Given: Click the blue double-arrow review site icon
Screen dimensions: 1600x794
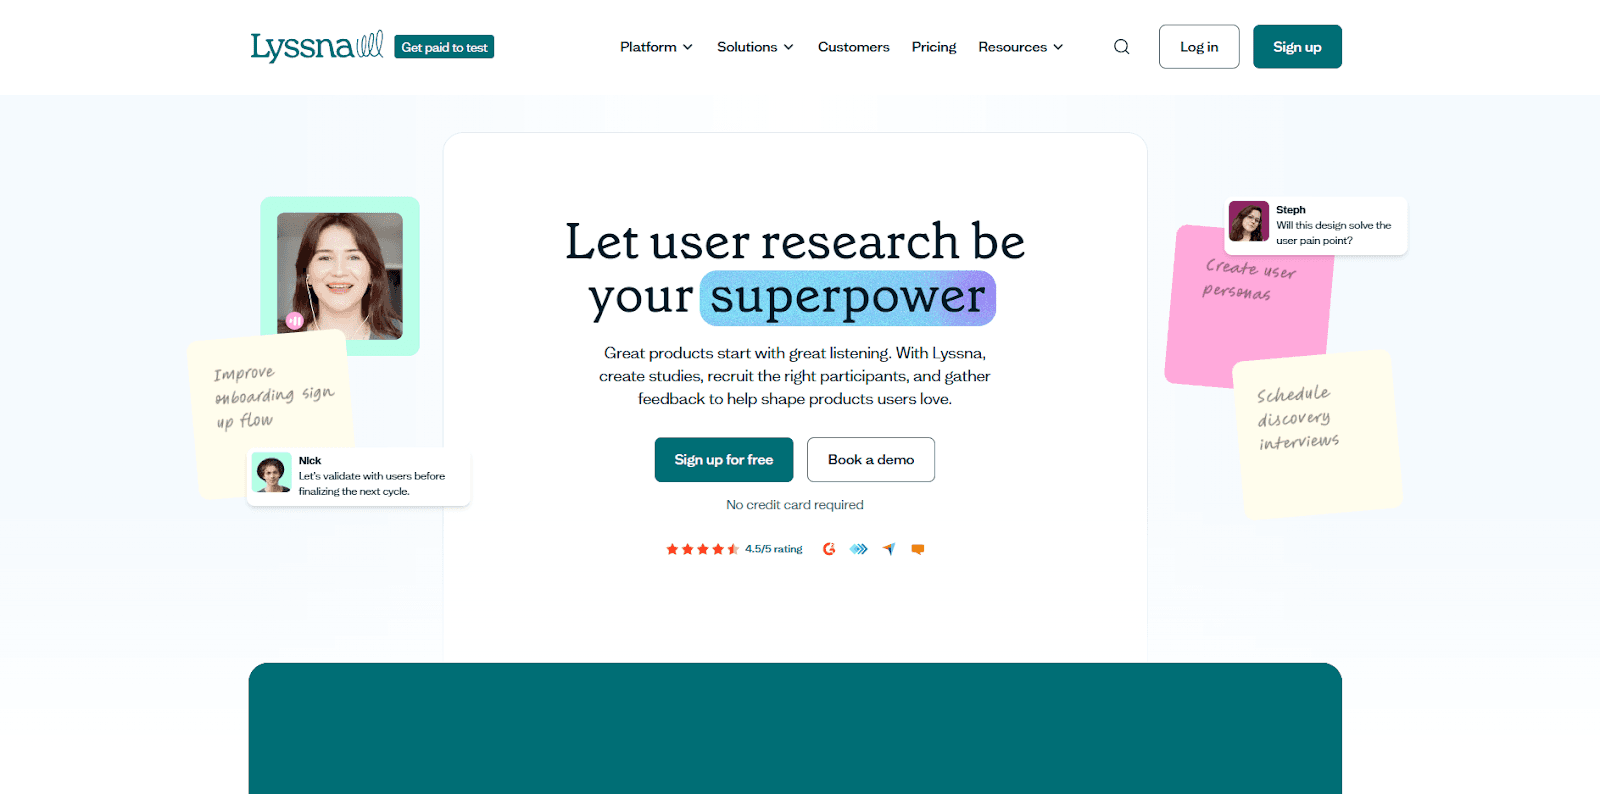Looking at the screenshot, I should coord(859,549).
